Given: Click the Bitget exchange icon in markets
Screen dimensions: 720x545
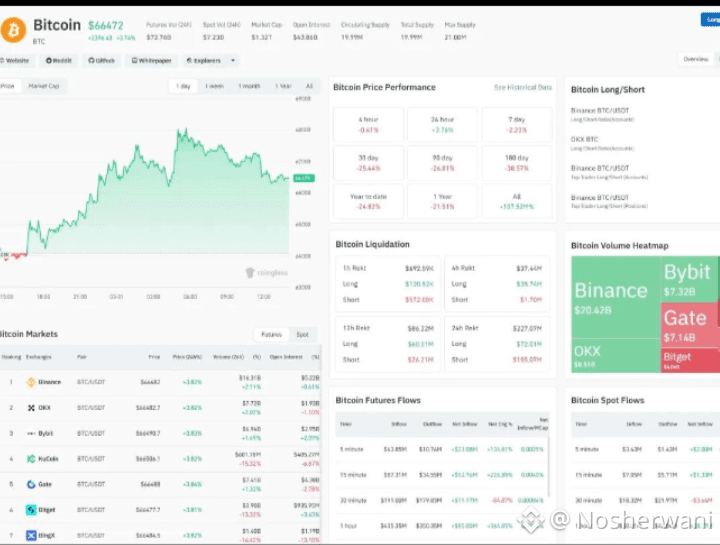Looking at the screenshot, I should click(31, 510).
